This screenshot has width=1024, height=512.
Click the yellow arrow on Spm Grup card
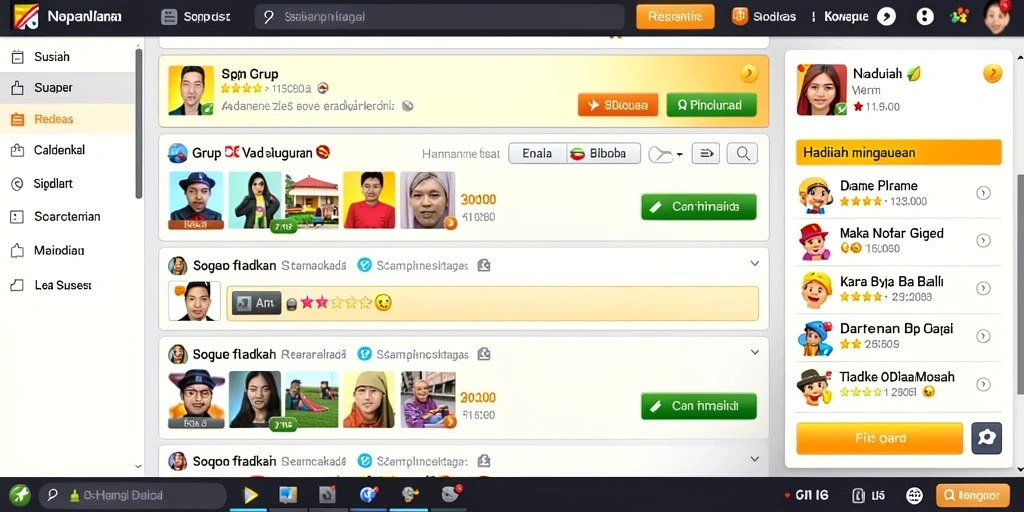click(x=749, y=74)
